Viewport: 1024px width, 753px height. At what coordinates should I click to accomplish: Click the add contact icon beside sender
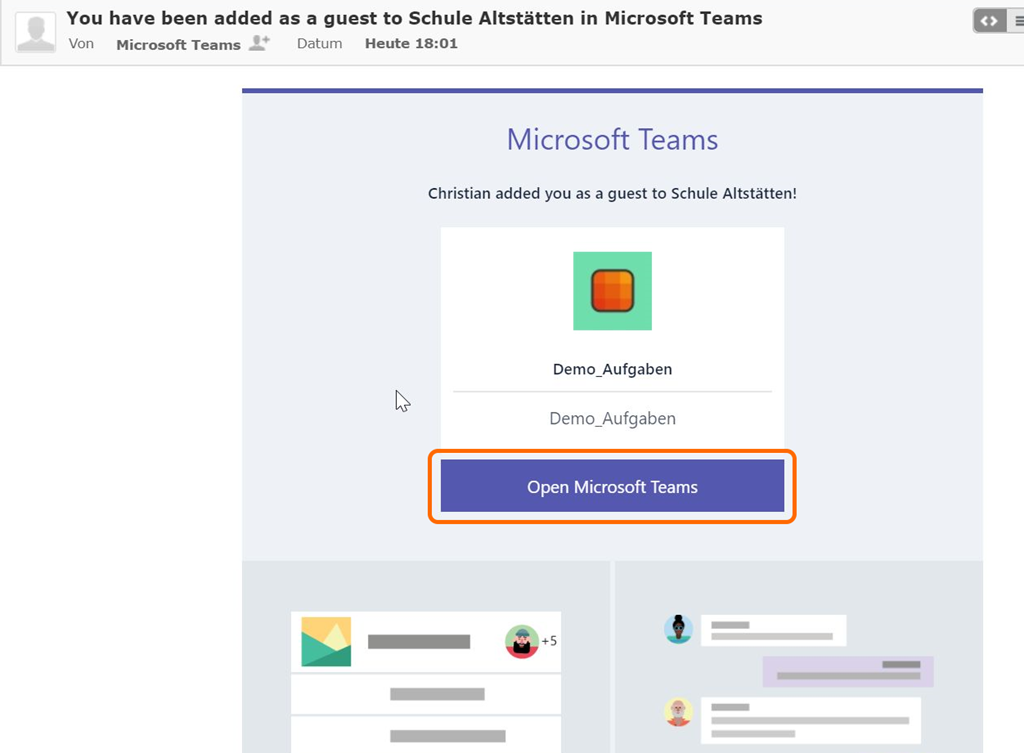click(x=259, y=43)
